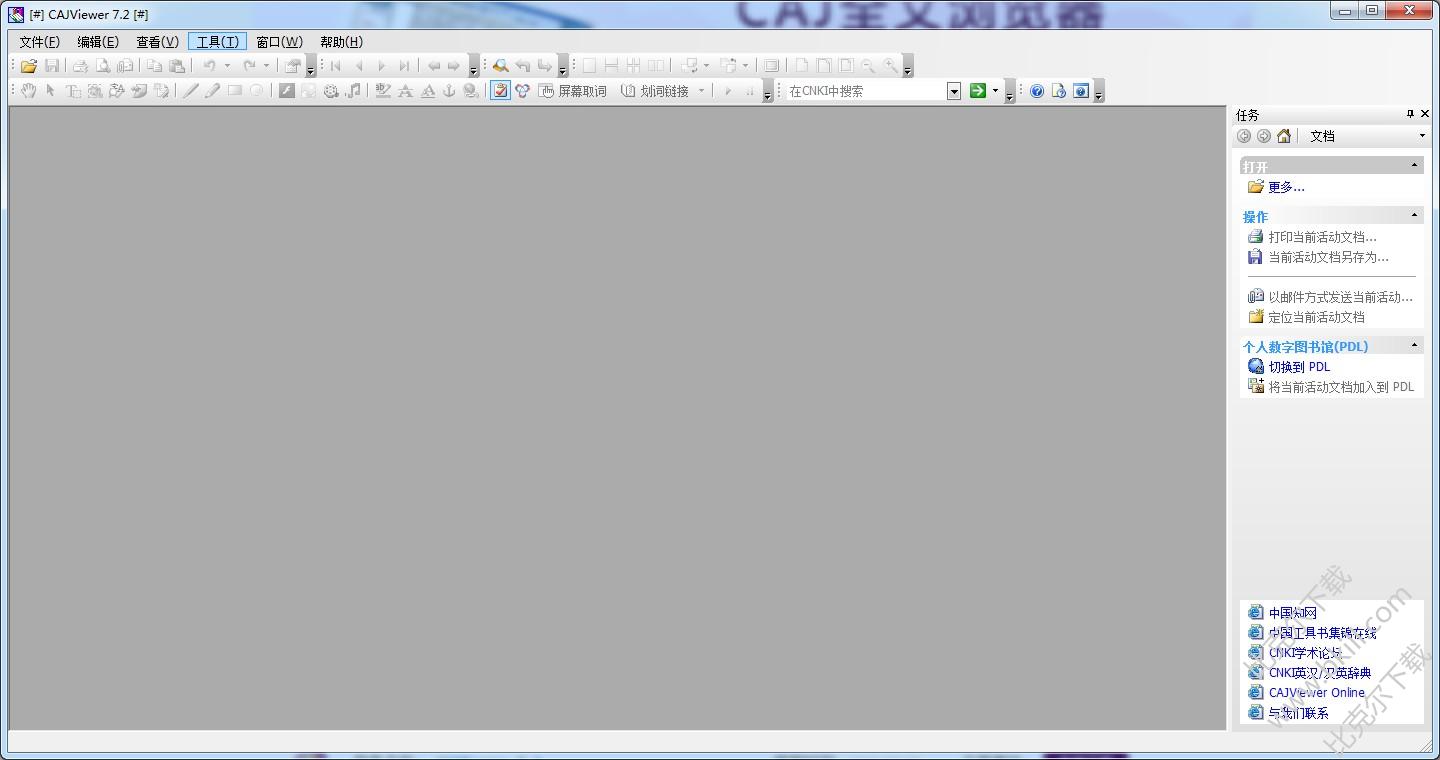The width and height of the screenshot is (1440, 760).
Task: Click 当前活动文档另存为... link
Action: coord(1328,257)
